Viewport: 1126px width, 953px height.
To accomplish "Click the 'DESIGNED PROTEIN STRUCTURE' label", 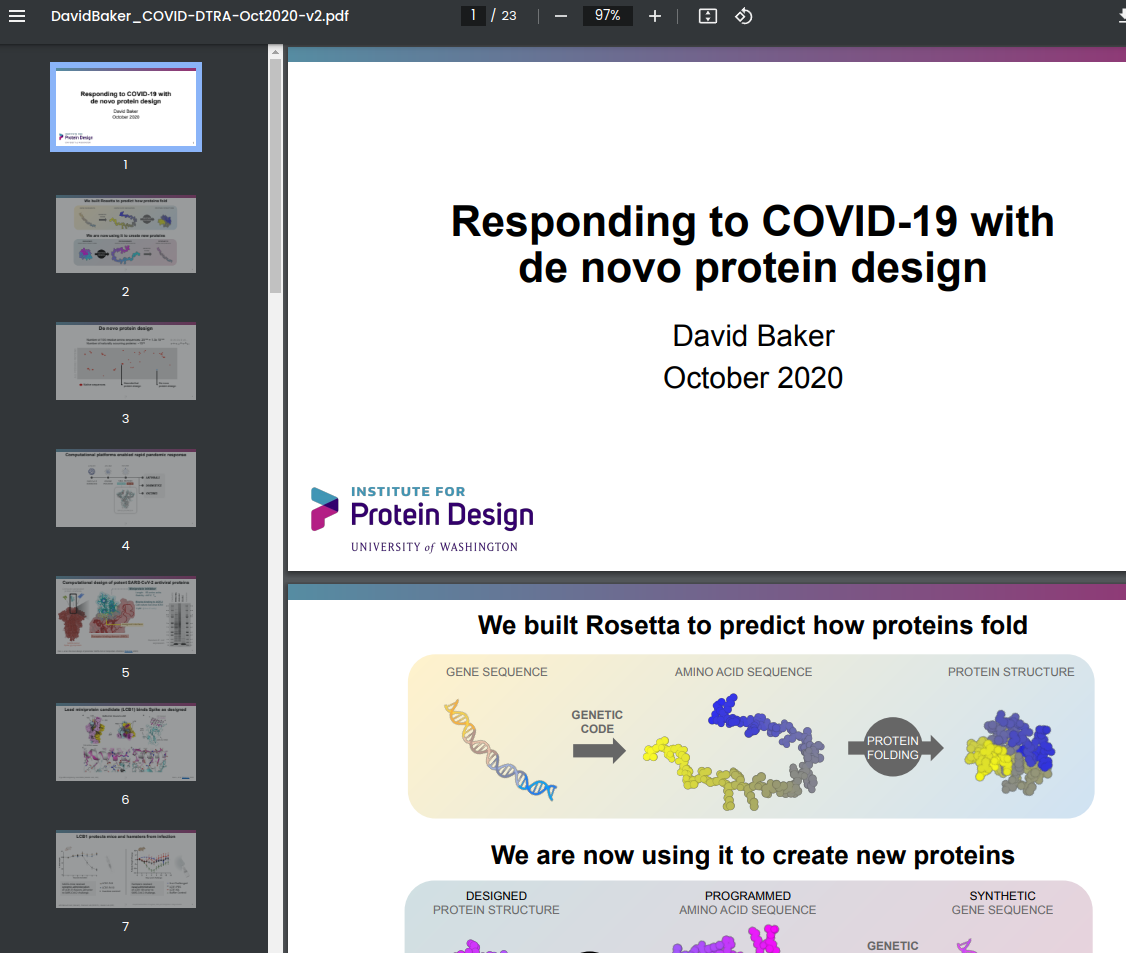I will pos(496,903).
